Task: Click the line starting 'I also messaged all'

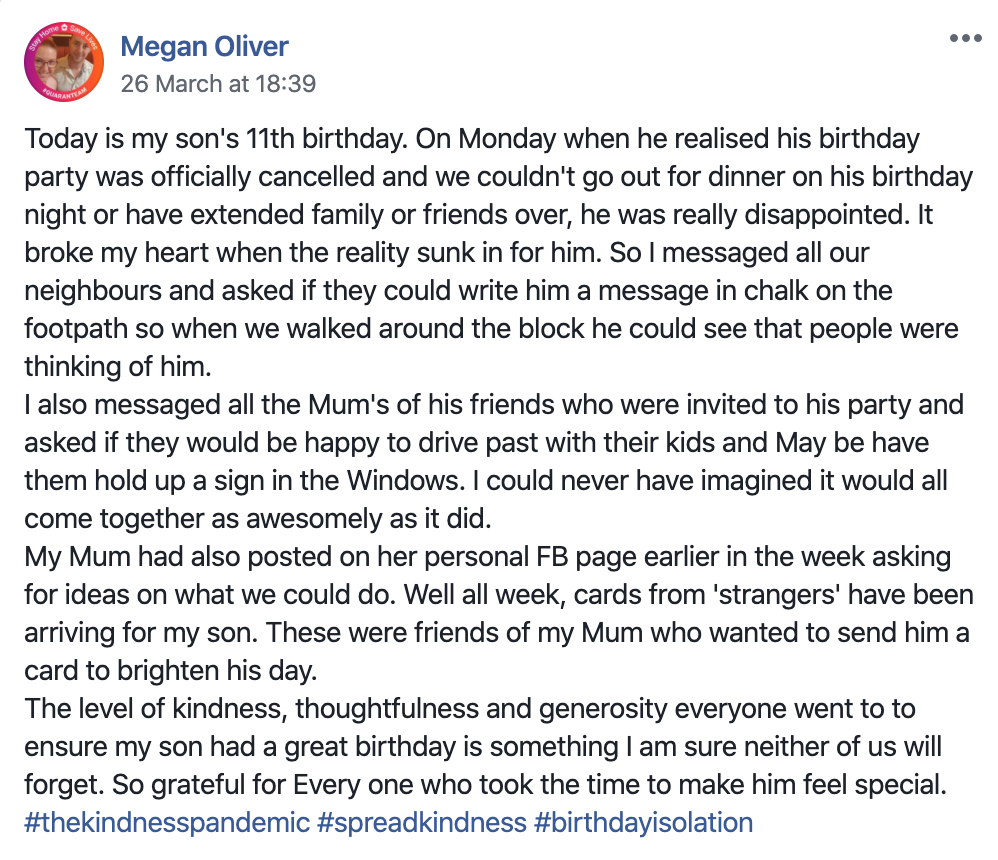Action: 494,405
